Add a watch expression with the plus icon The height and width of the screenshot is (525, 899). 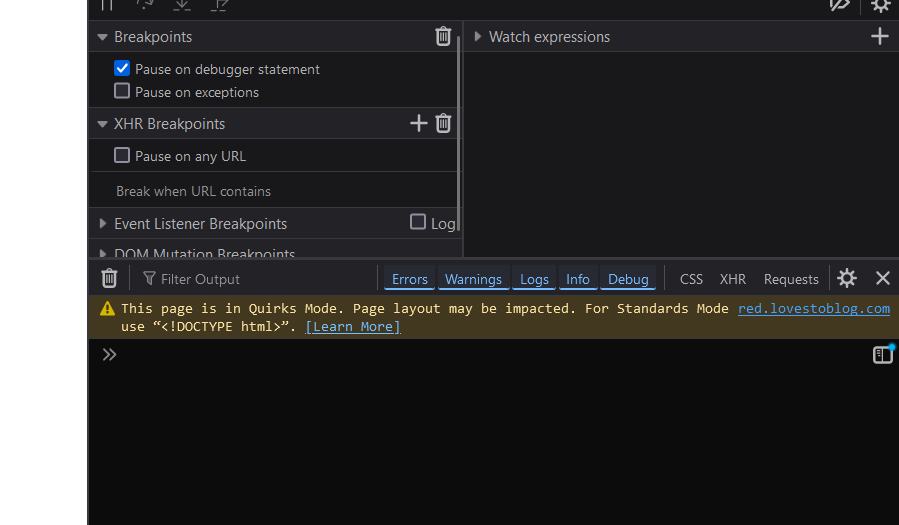point(879,37)
